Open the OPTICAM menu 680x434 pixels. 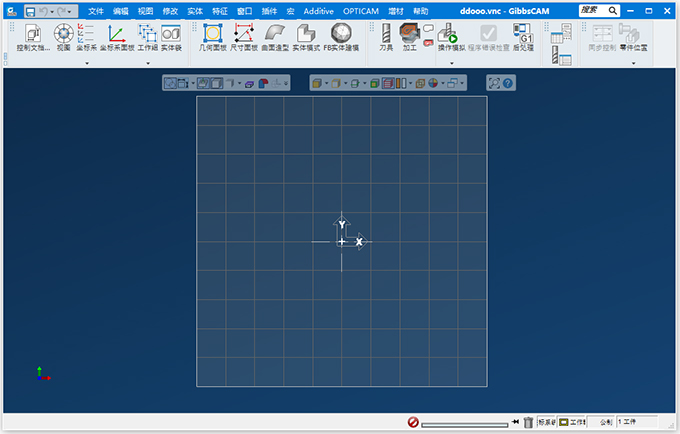pyautogui.click(x=361, y=11)
